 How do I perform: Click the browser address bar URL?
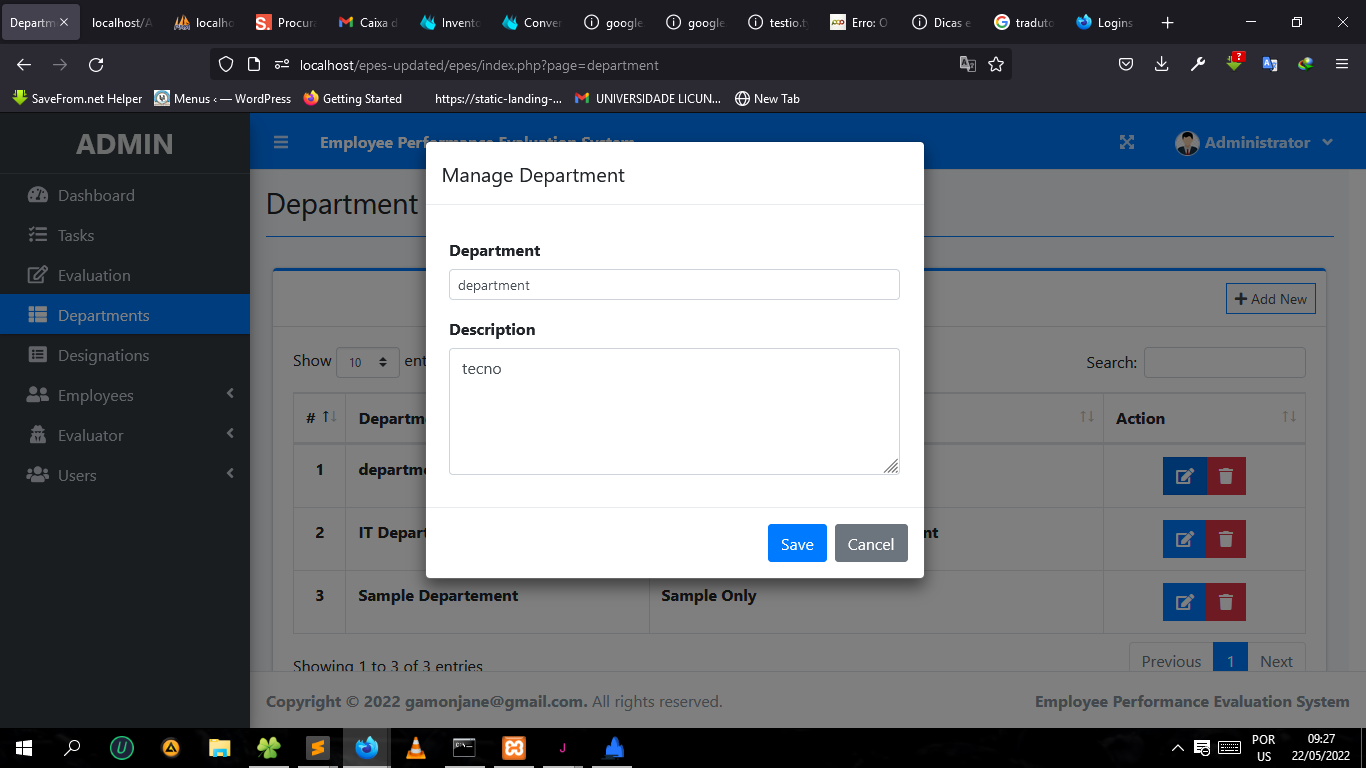(x=479, y=65)
